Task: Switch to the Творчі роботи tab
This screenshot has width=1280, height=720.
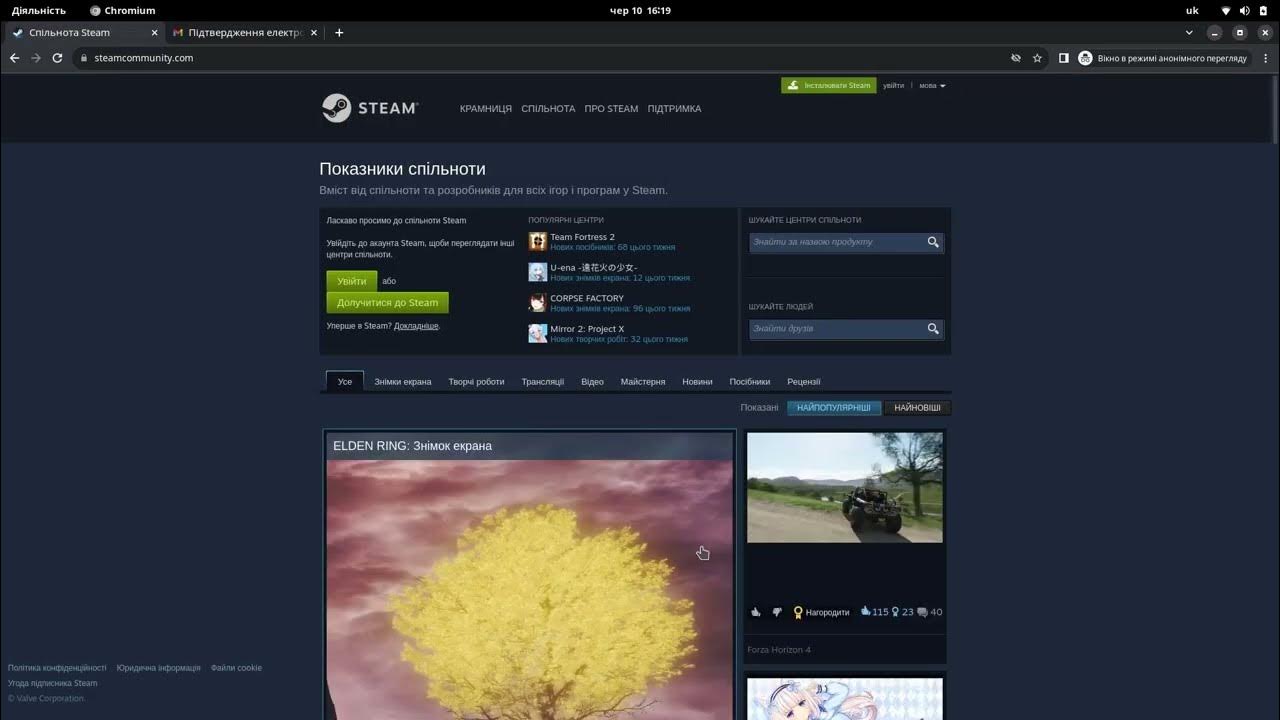Action: click(476, 382)
